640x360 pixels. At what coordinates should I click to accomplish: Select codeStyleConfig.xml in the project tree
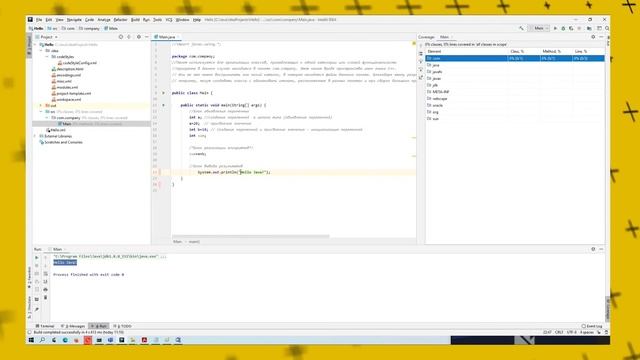click(x=77, y=63)
